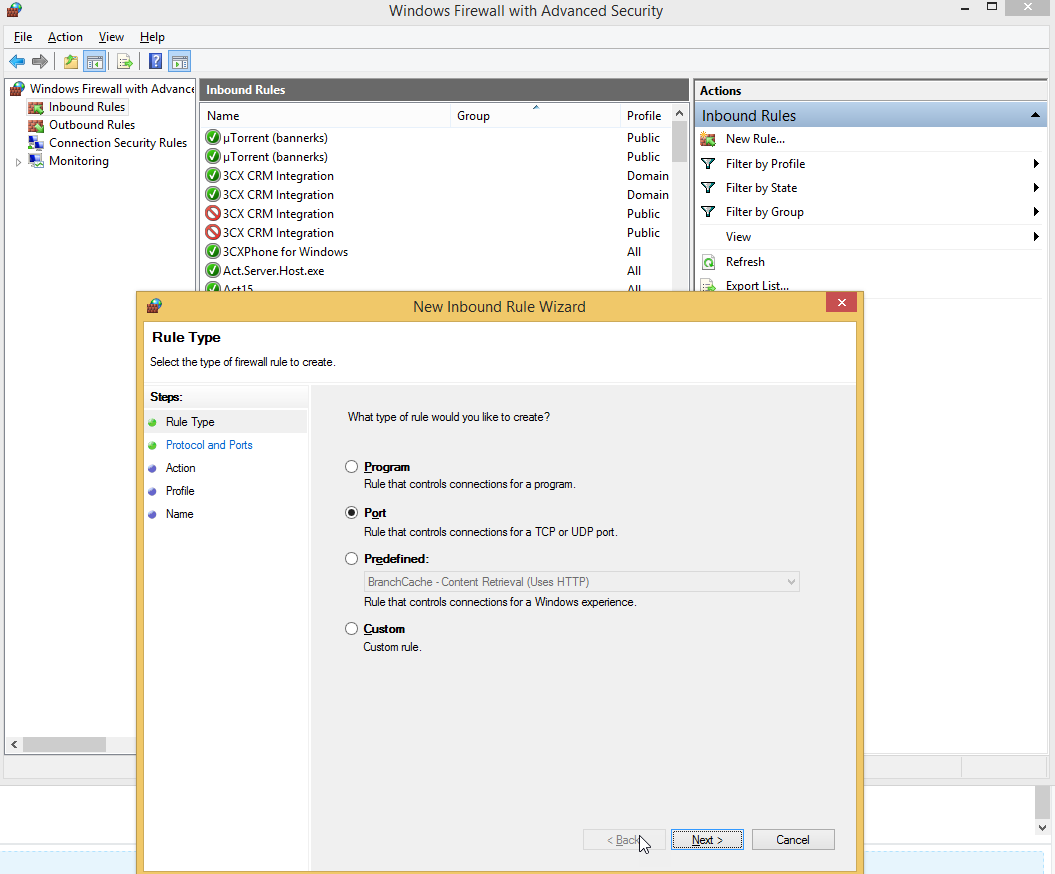
Task: Open the File menu
Action: [23, 37]
